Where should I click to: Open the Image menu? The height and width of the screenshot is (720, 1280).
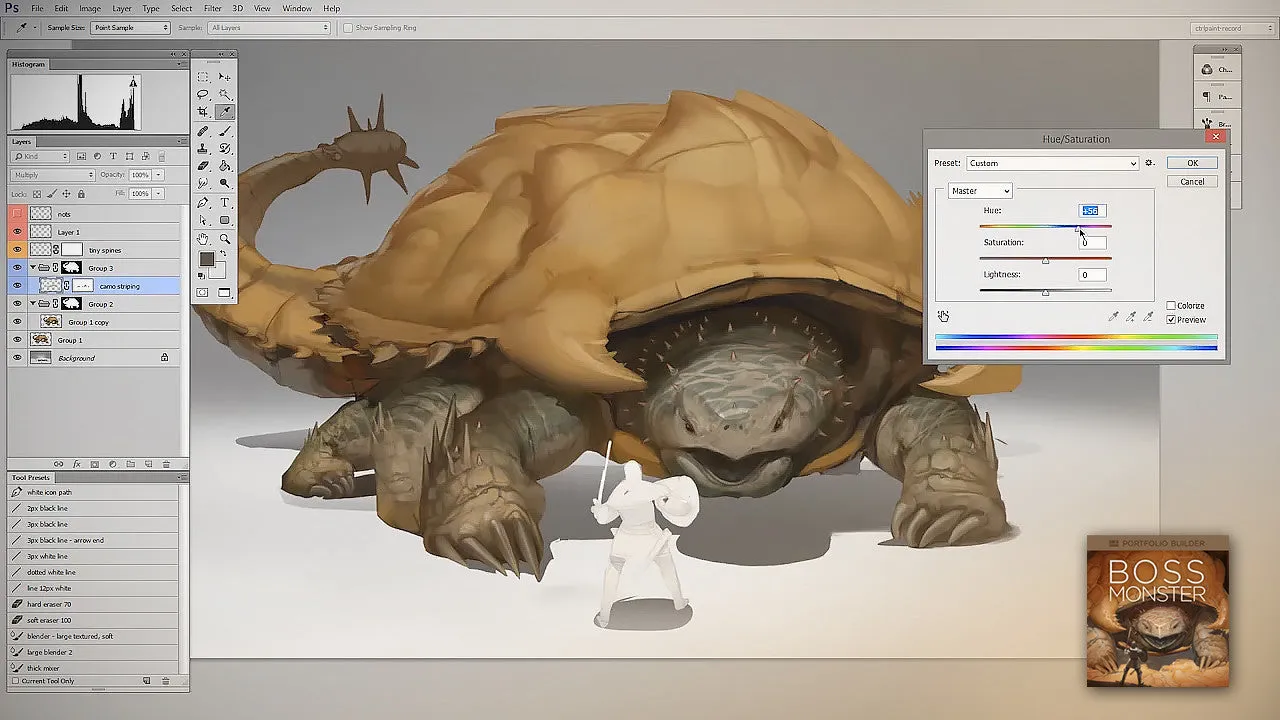90,8
